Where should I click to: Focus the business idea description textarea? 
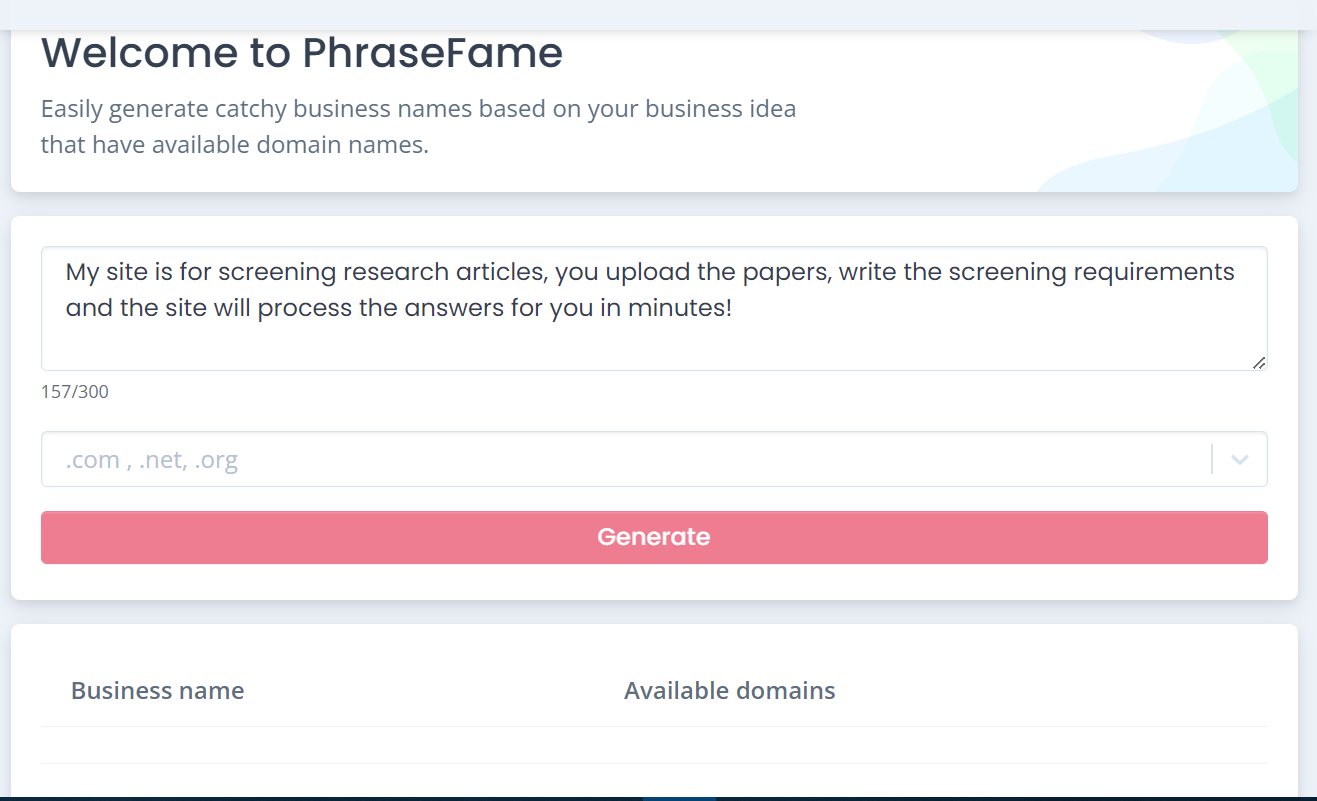click(654, 340)
